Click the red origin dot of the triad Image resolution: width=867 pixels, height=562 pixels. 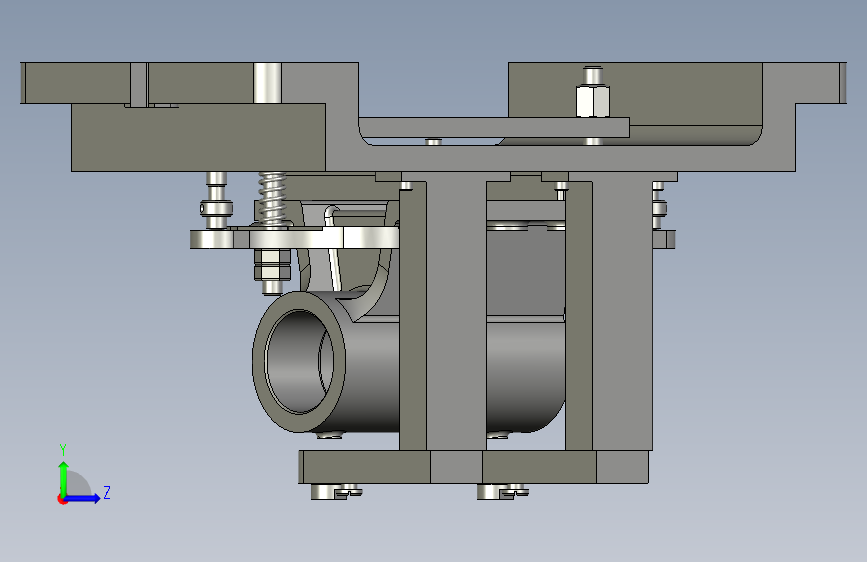click(61, 499)
